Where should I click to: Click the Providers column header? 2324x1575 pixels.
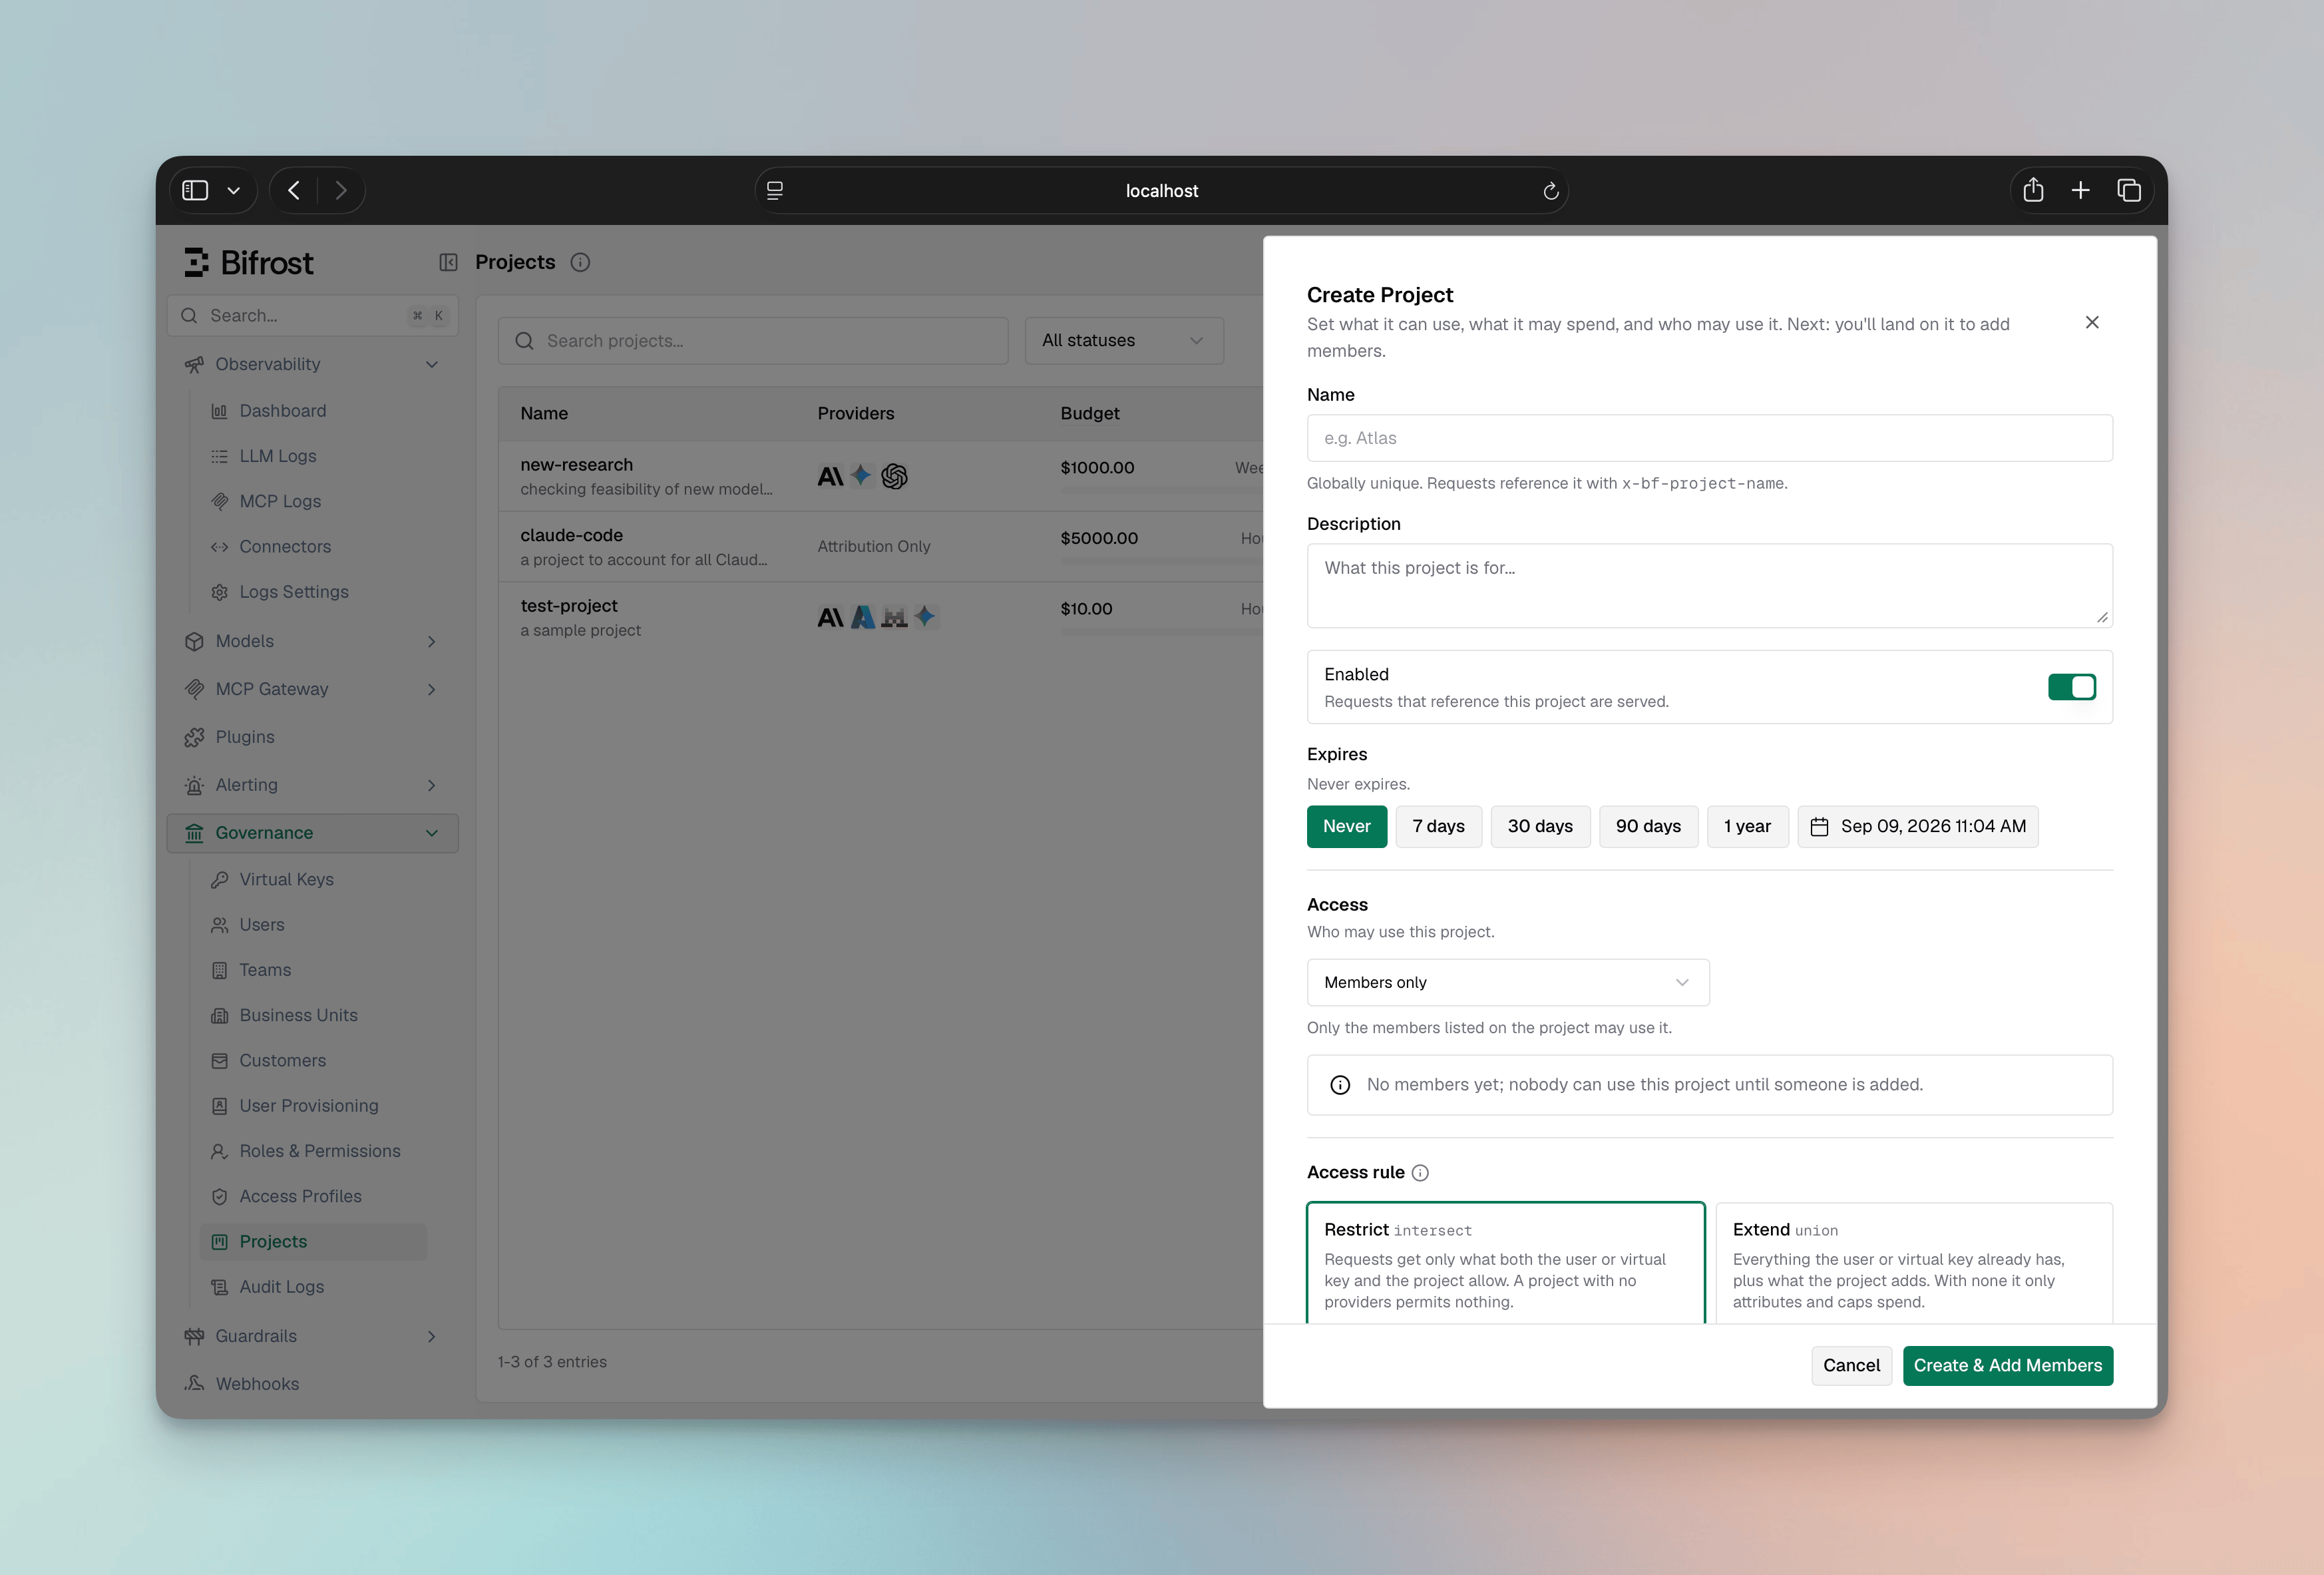coord(856,413)
